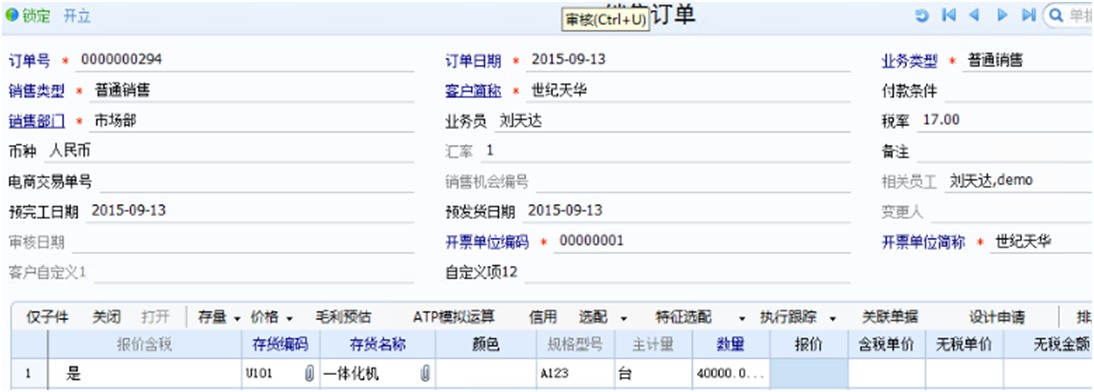
Task: Open the 客户简称 link label
Action: pyautogui.click(x=473, y=91)
